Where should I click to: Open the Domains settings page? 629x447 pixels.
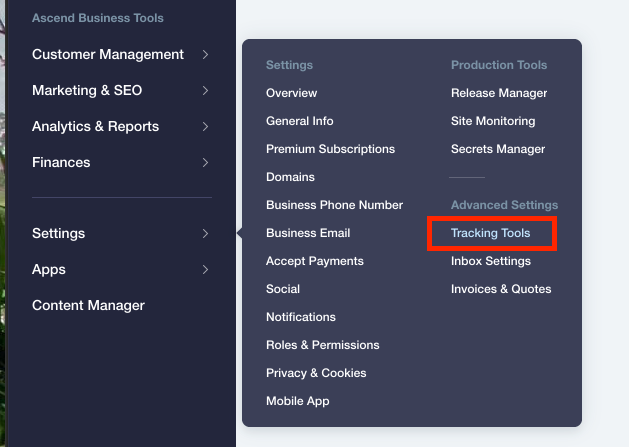click(290, 177)
